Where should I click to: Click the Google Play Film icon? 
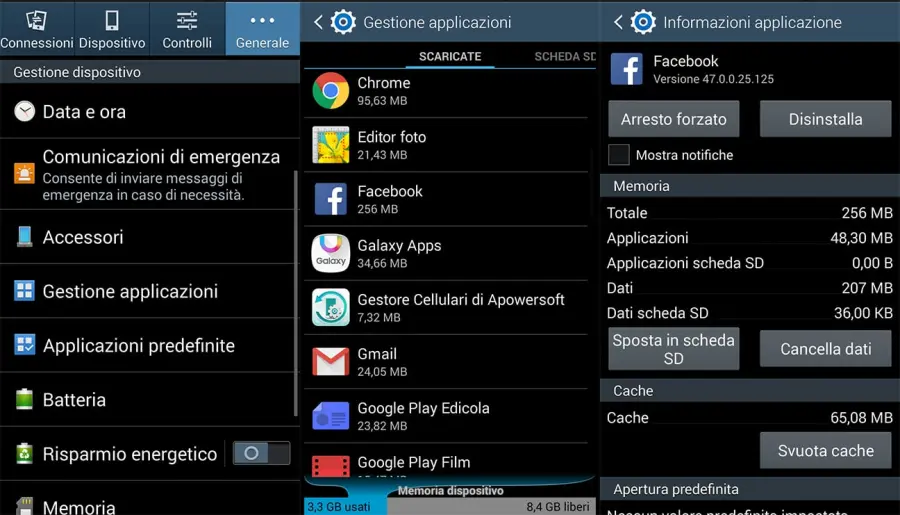click(331, 466)
